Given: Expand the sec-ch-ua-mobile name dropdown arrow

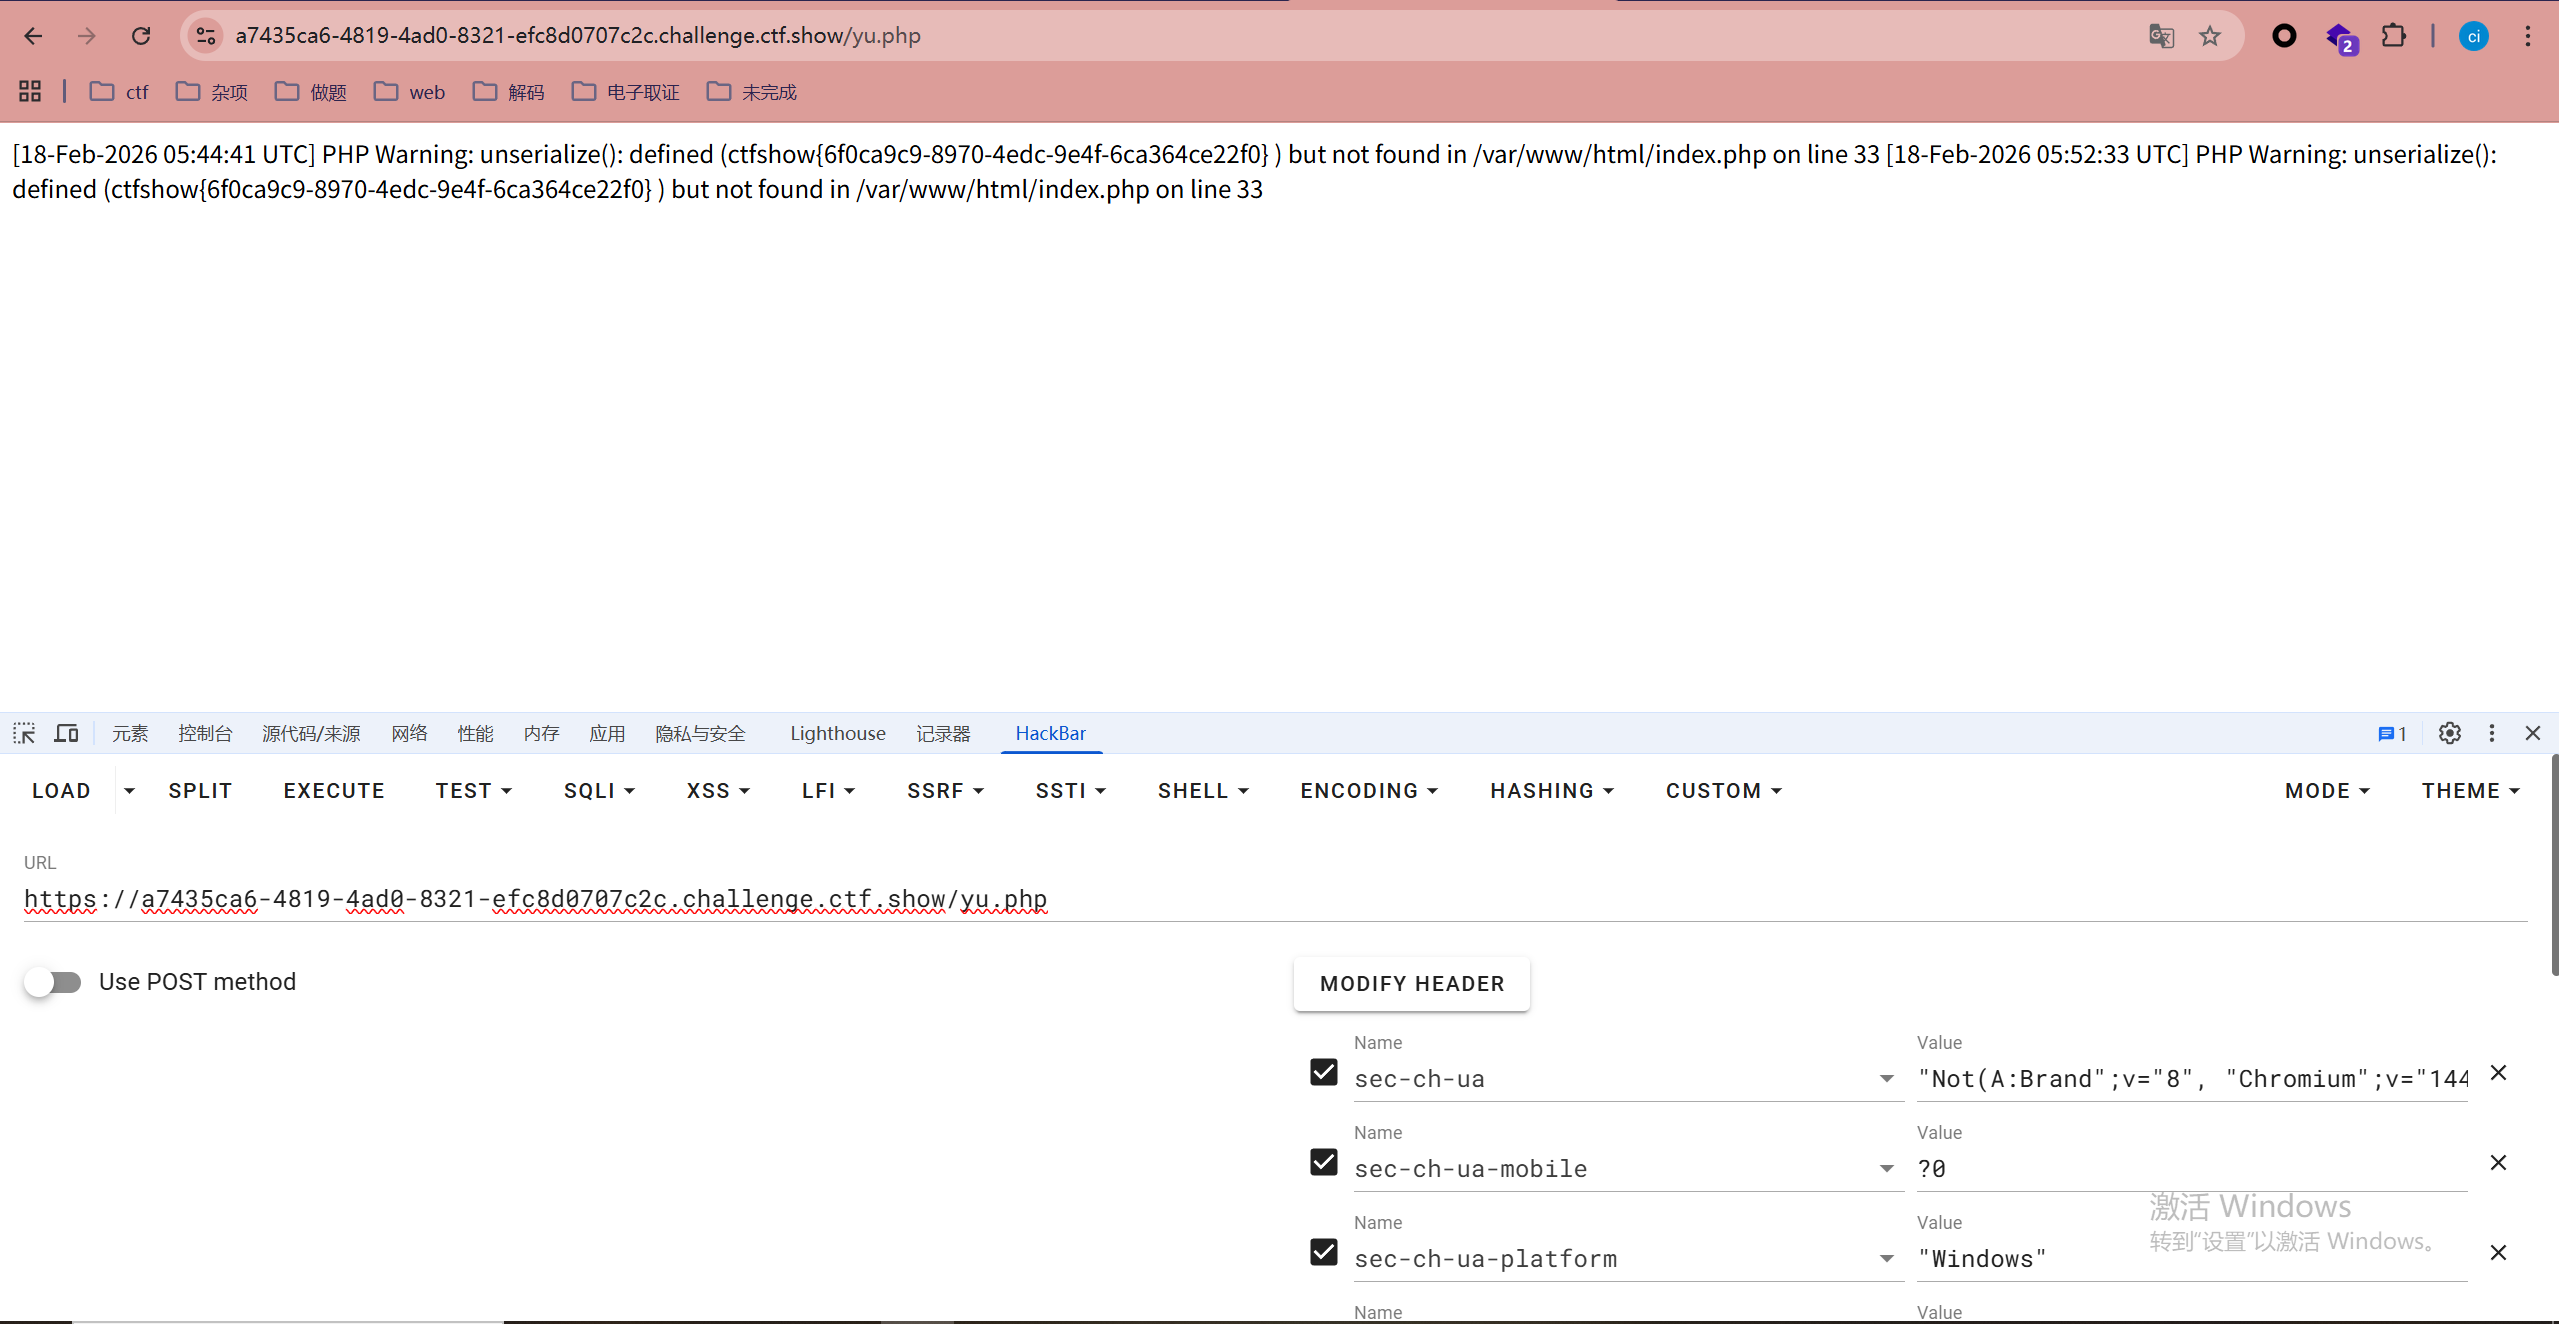Looking at the screenshot, I should pos(1886,1168).
